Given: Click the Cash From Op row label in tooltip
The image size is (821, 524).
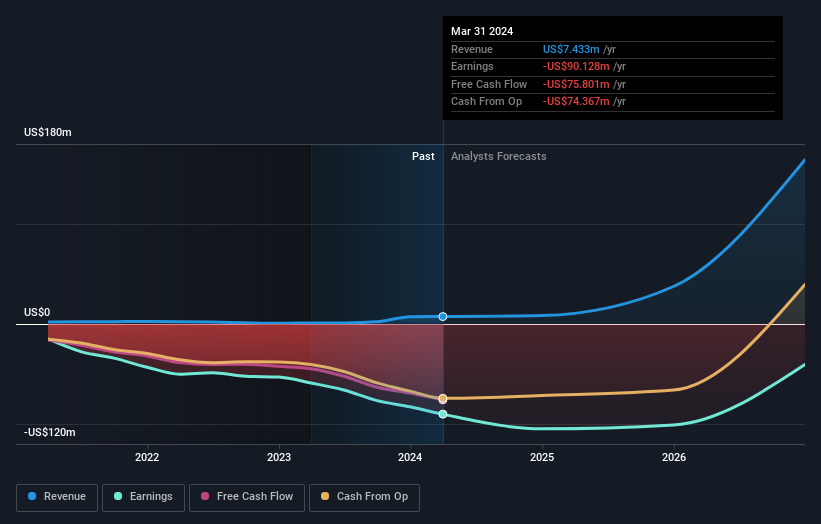Looking at the screenshot, I should click(x=486, y=102).
